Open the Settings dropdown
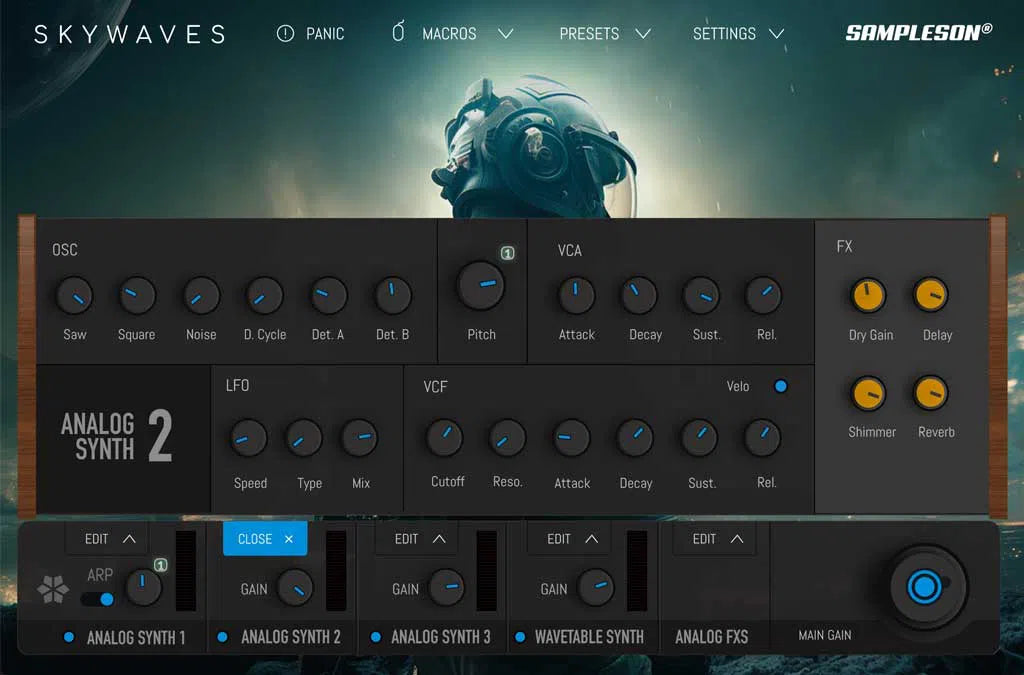The height and width of the screenshot is (675, 1024). click(738, 33)
